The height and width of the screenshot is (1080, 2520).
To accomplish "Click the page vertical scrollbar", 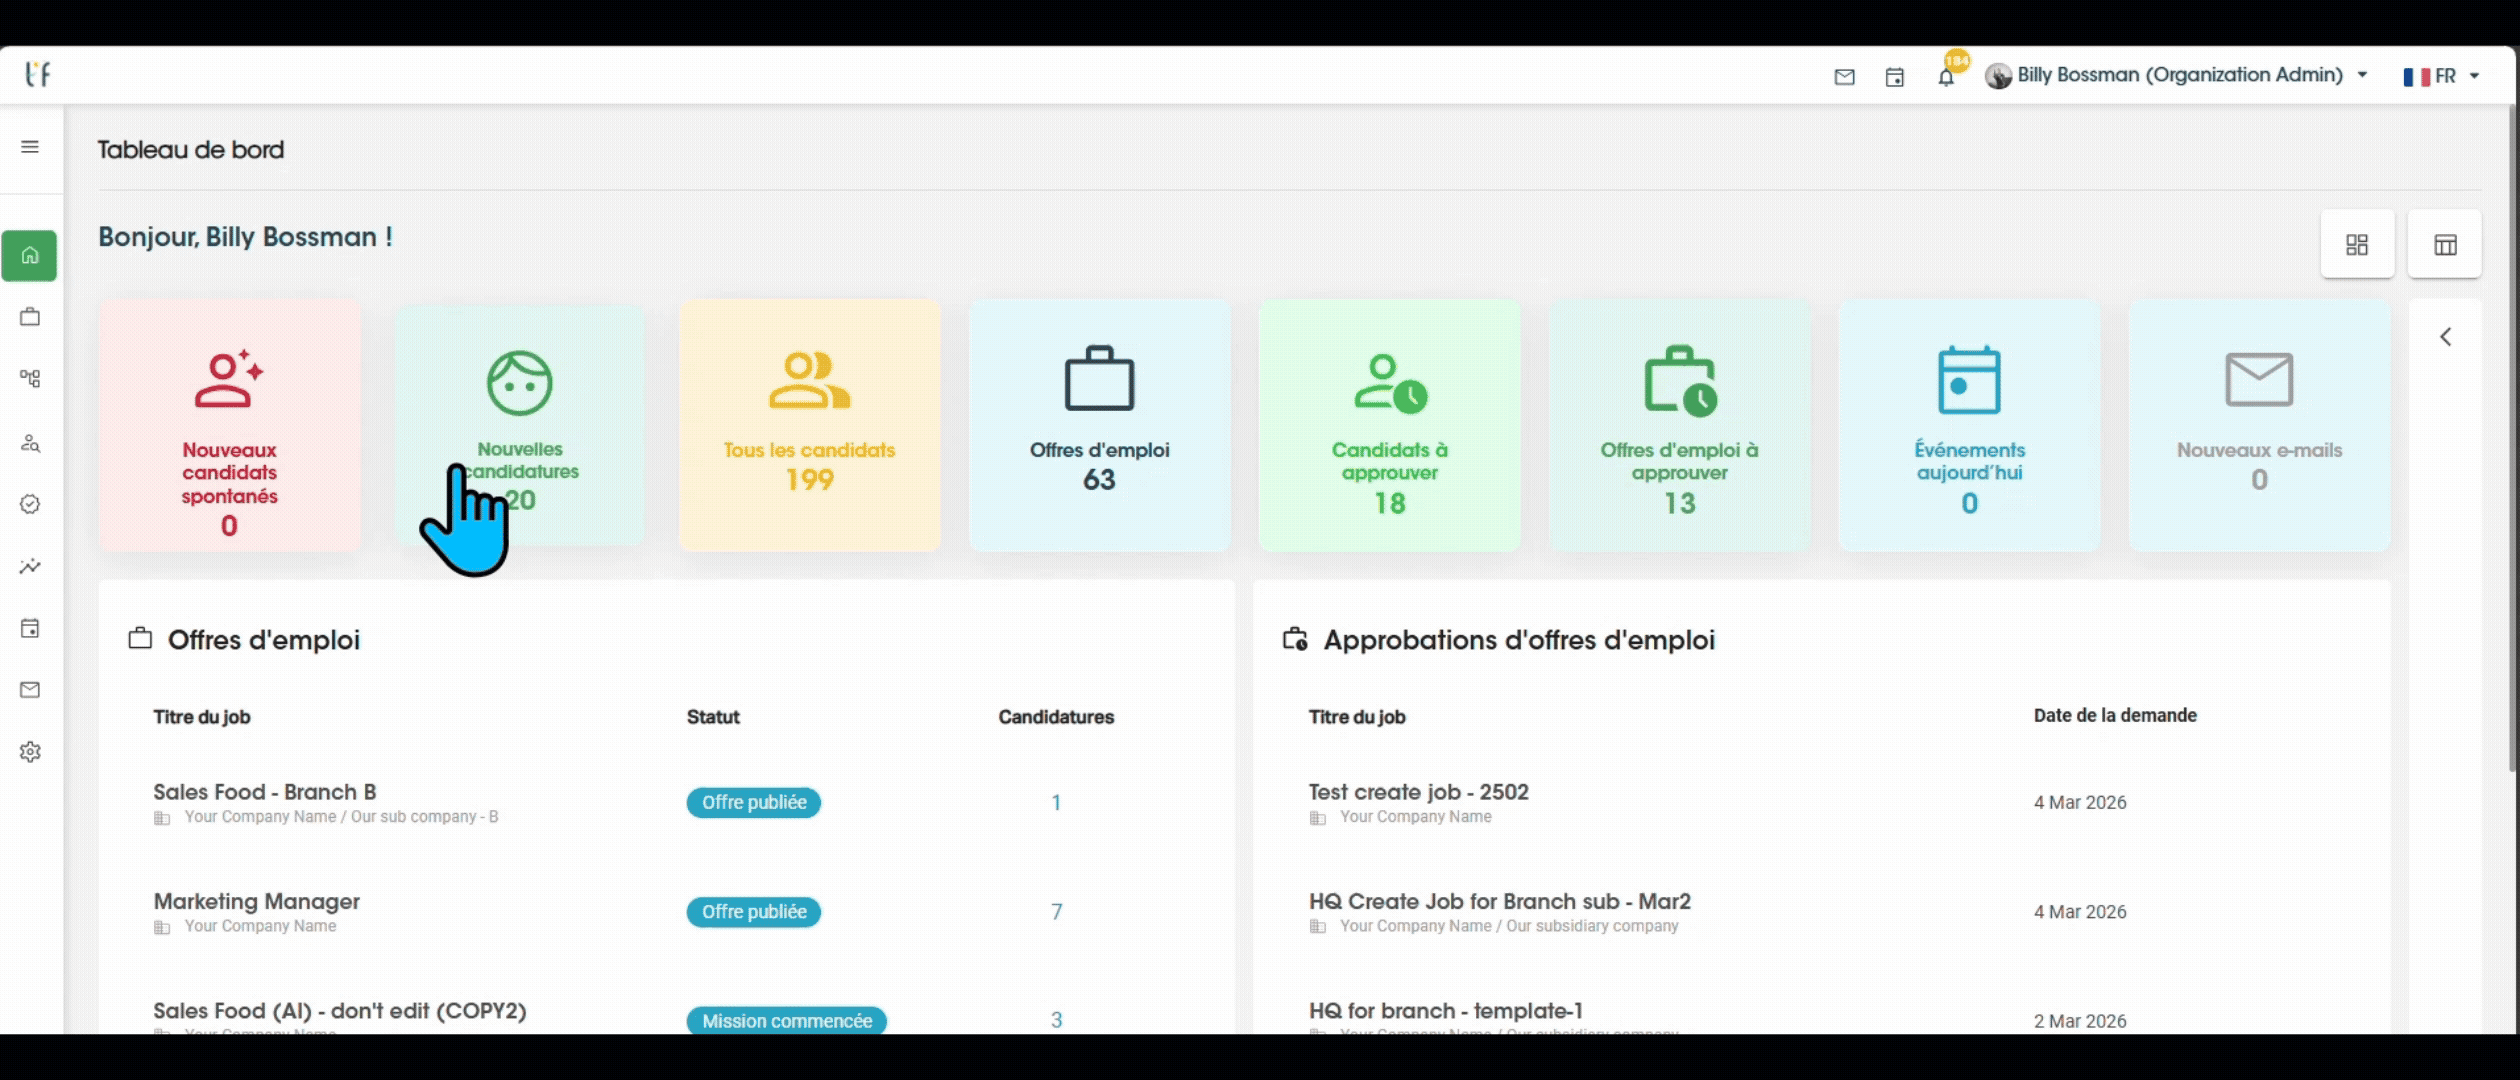I will 2511,440.
